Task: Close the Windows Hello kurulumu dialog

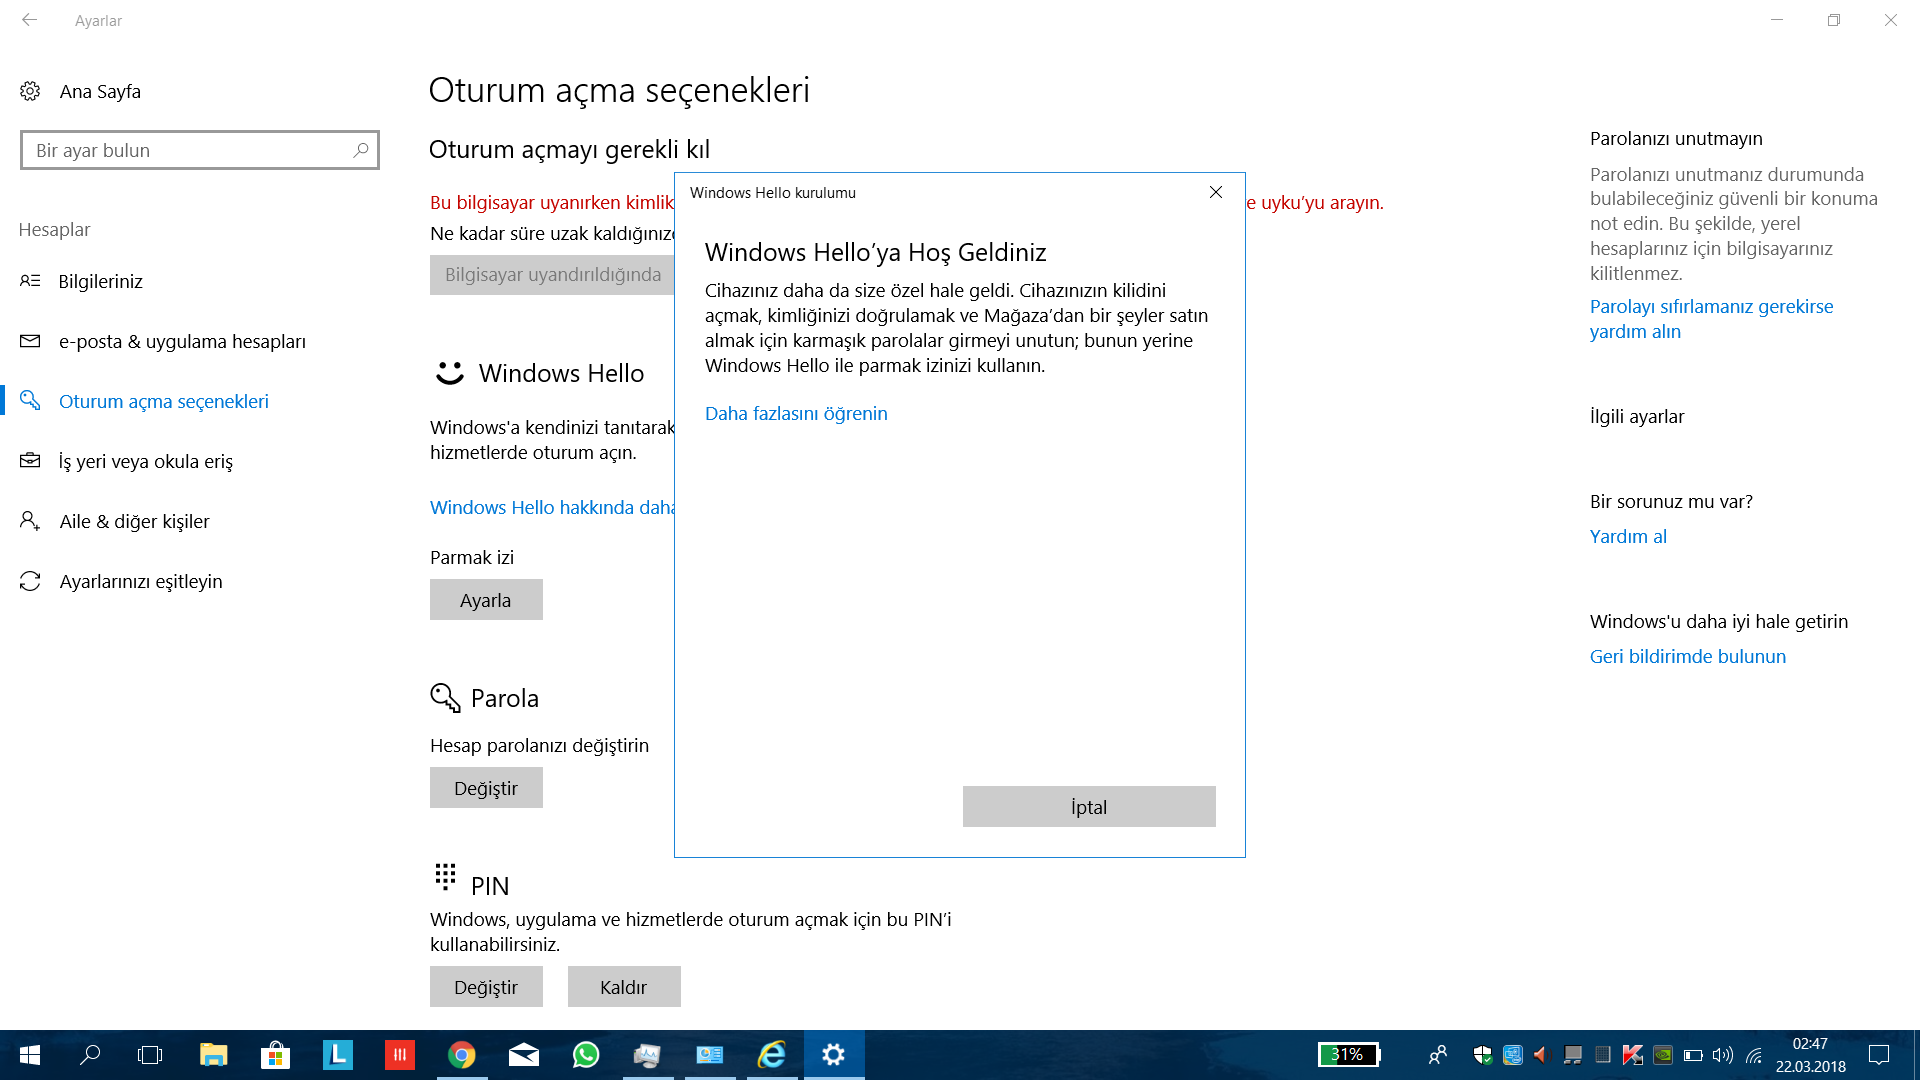Action: pyautogui.click(x=1216, y=192)
